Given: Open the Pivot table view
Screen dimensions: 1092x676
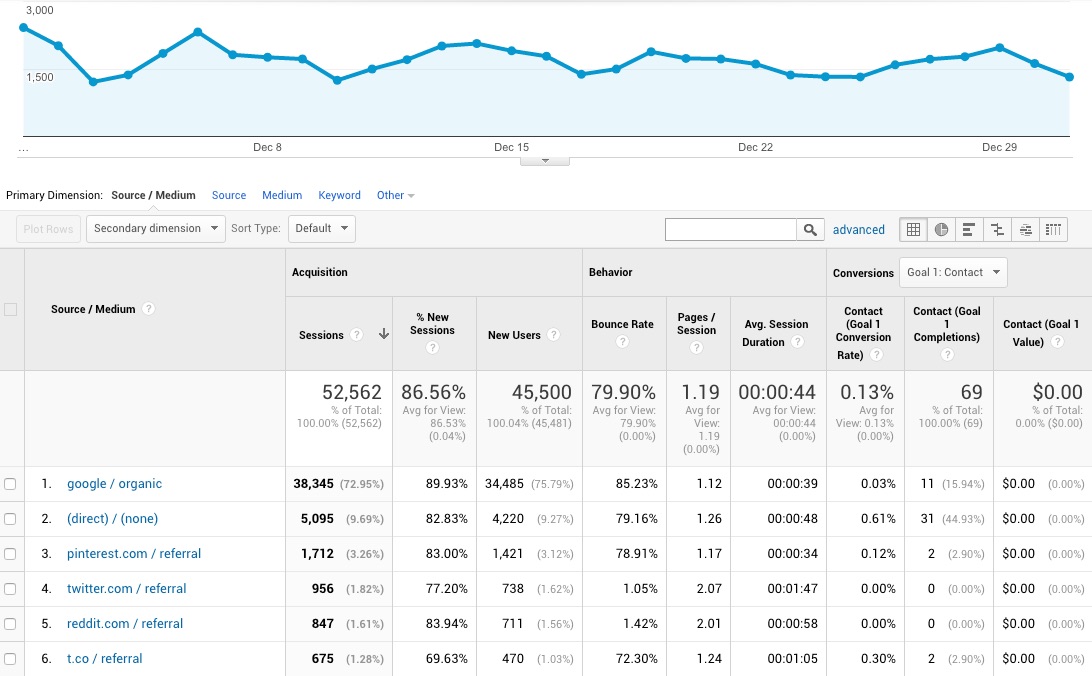Looking at the screenshot, I should (x=1053, y=229).
